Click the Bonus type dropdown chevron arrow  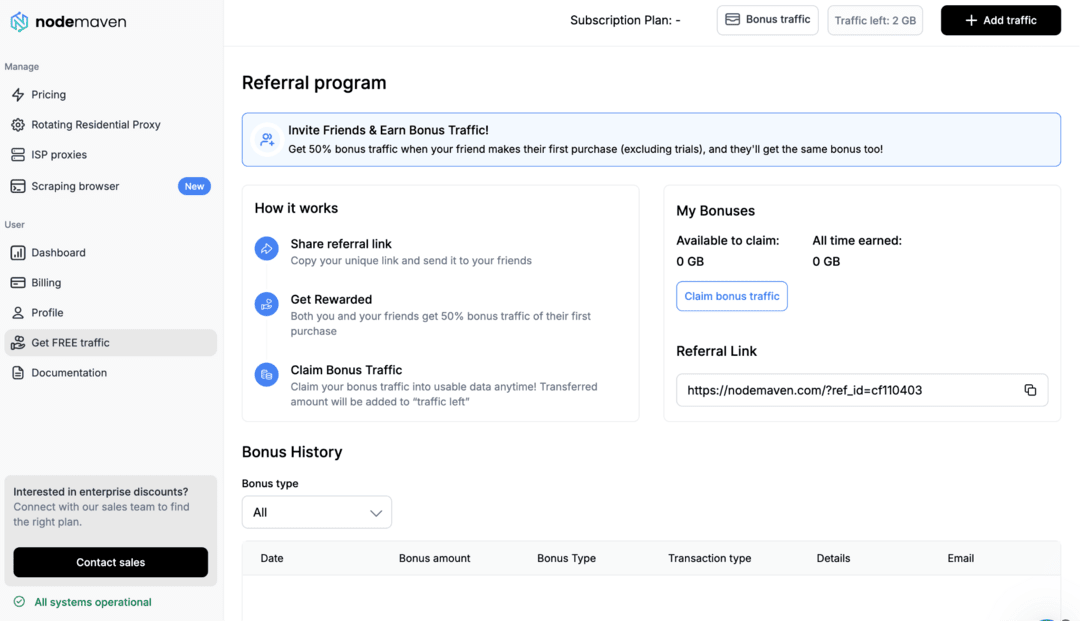[375, 513]
